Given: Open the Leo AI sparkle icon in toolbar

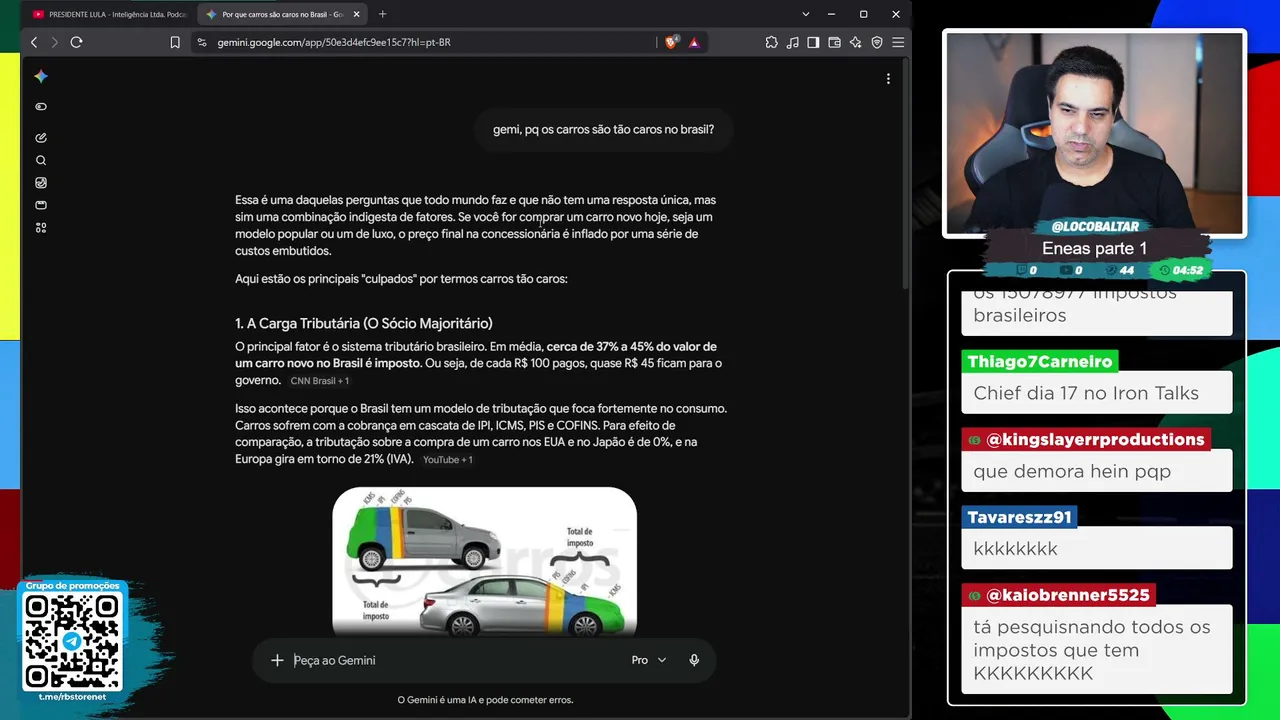Looking at the screenshot, I should tap(855, 42).
